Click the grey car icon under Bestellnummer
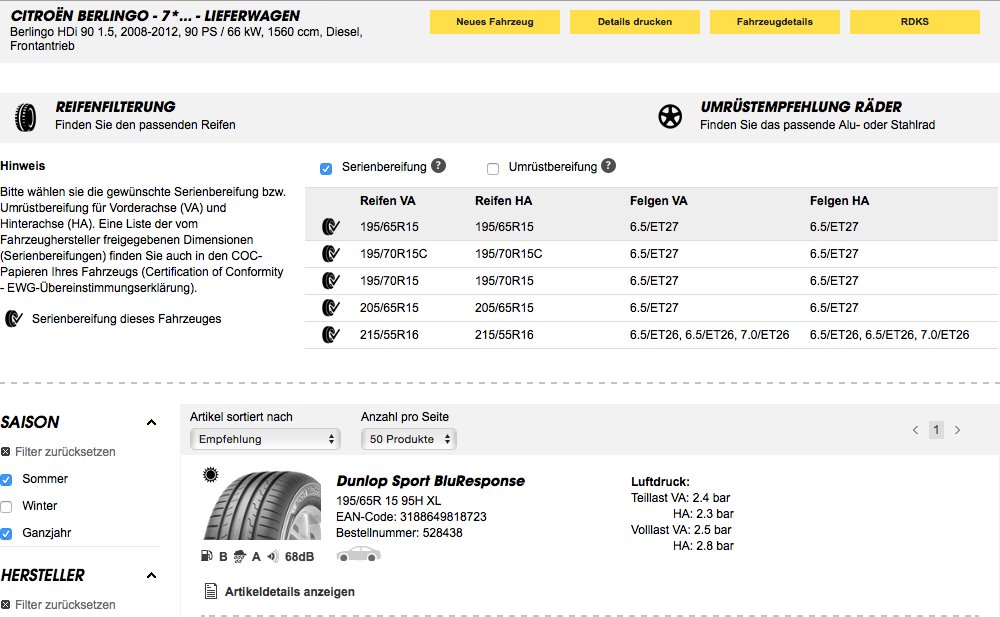Image resolution: width=1000 pixels, height=617 pixels. (358, 554)
